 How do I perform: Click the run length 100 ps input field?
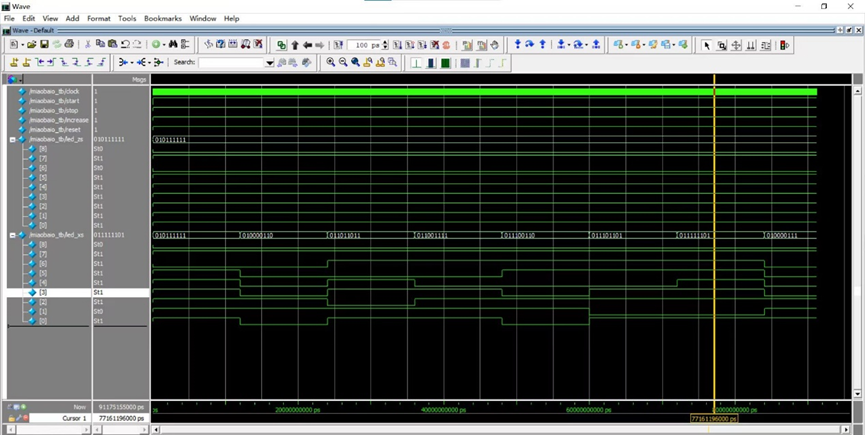364,45
